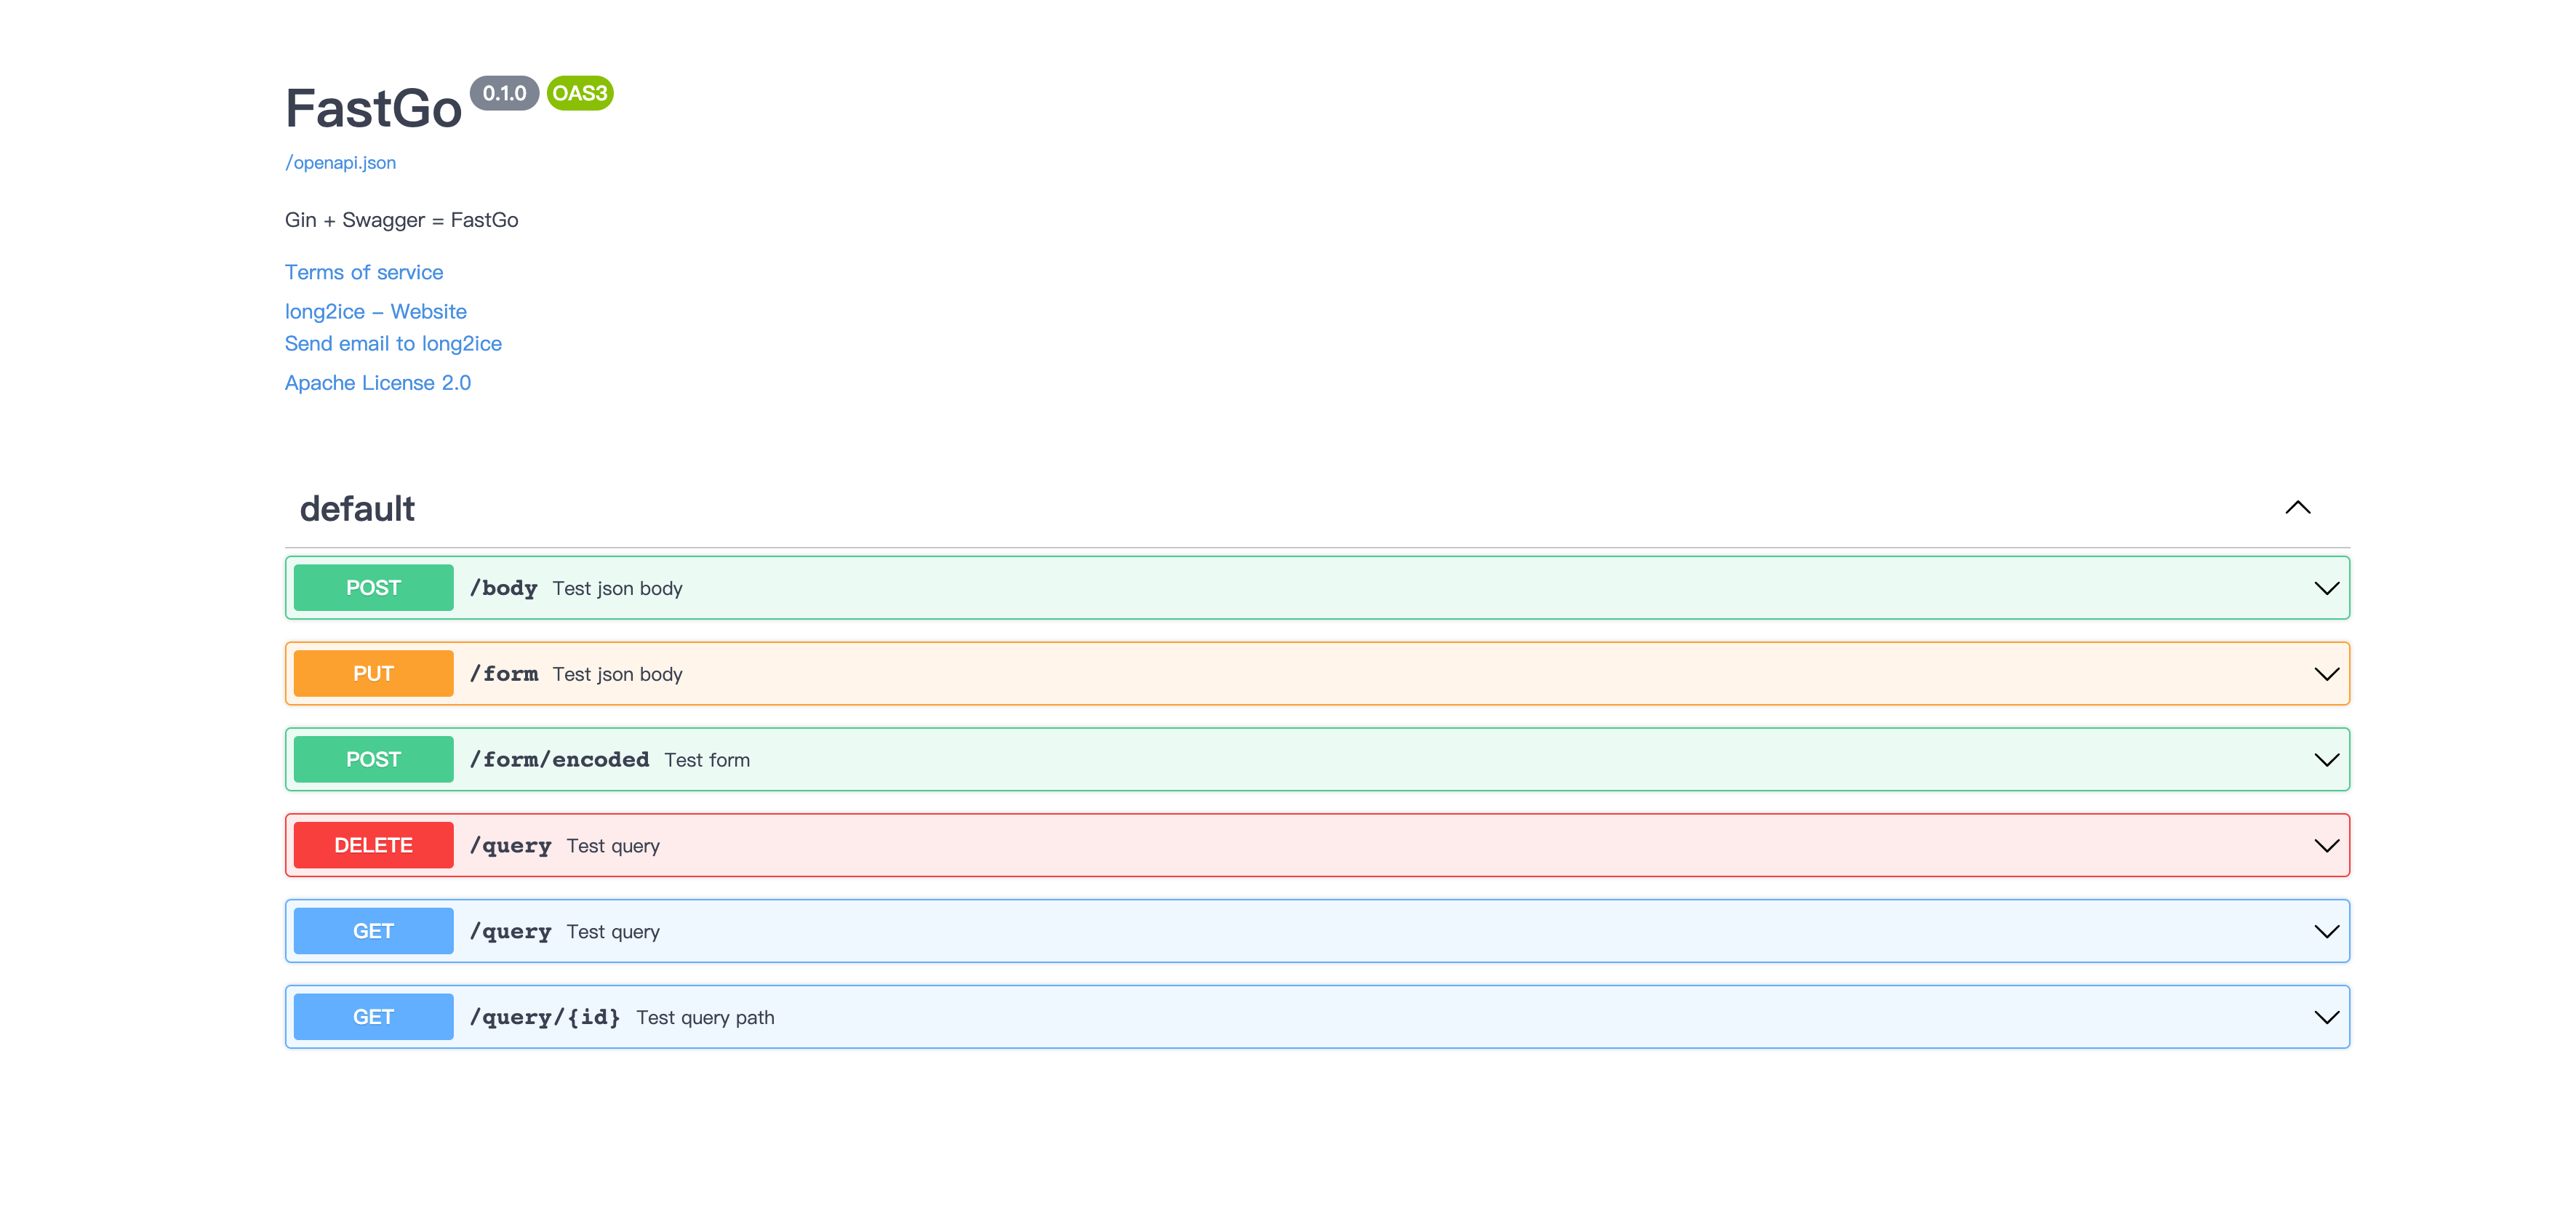Viewport: 2576px width, 1219px height.
Task: Click the /query/{id} path text
Action: click(x=545, y=1018)
